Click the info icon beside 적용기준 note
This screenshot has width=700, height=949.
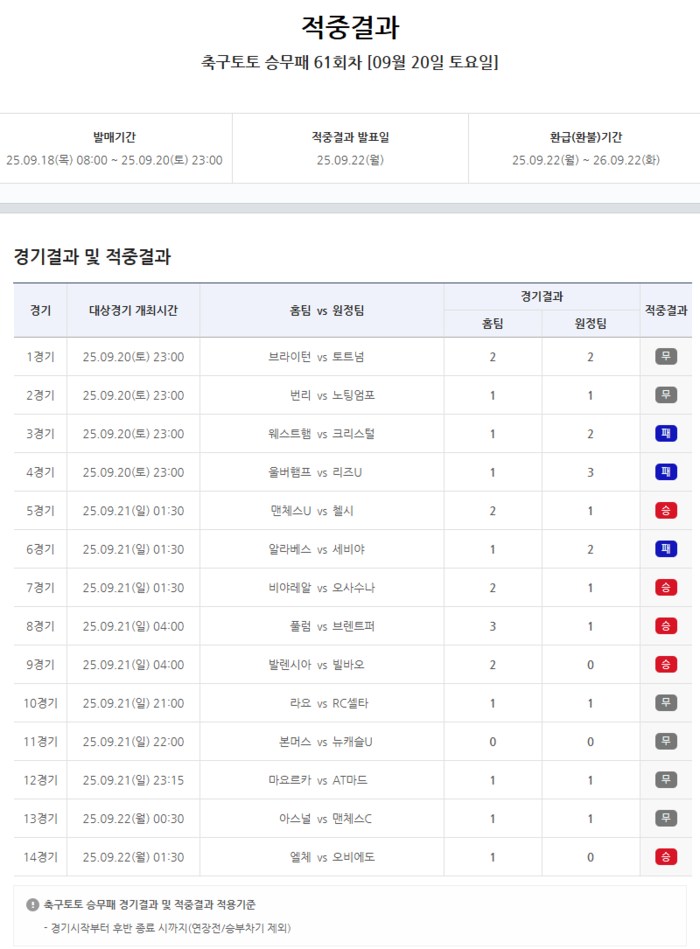click(x=33, y=905)
